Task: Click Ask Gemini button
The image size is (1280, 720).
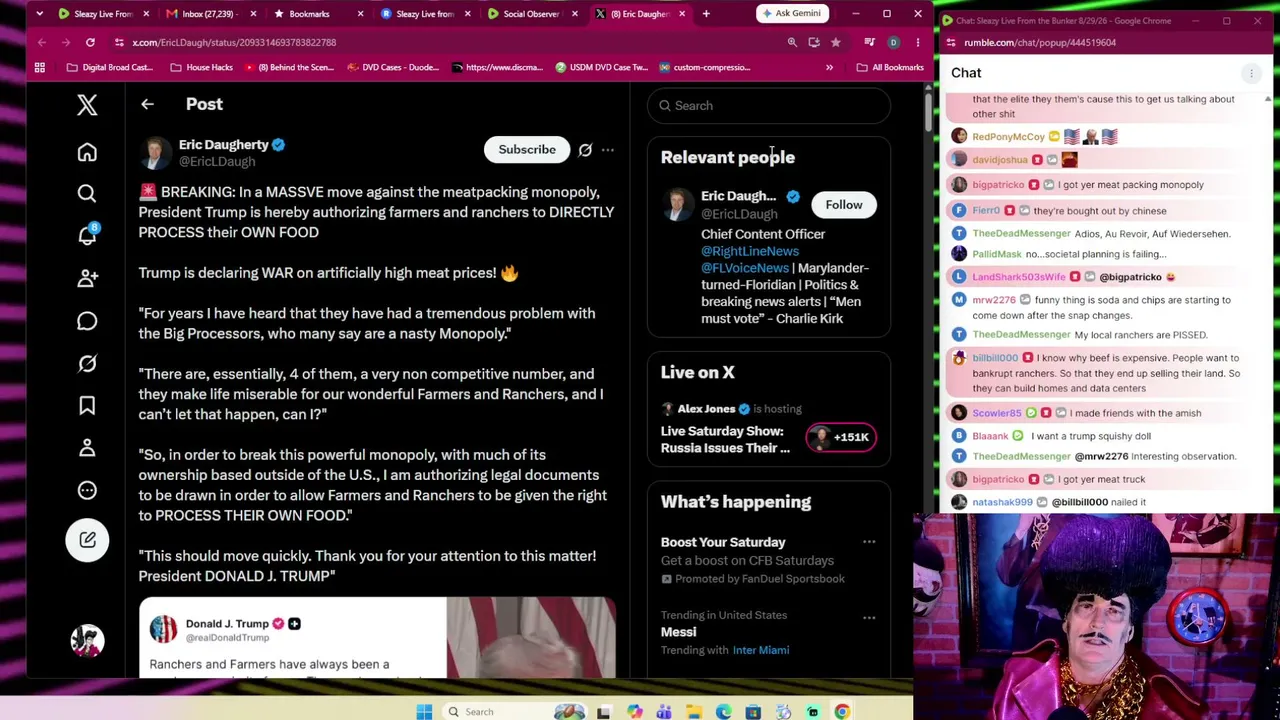Action: coord(791,14)
